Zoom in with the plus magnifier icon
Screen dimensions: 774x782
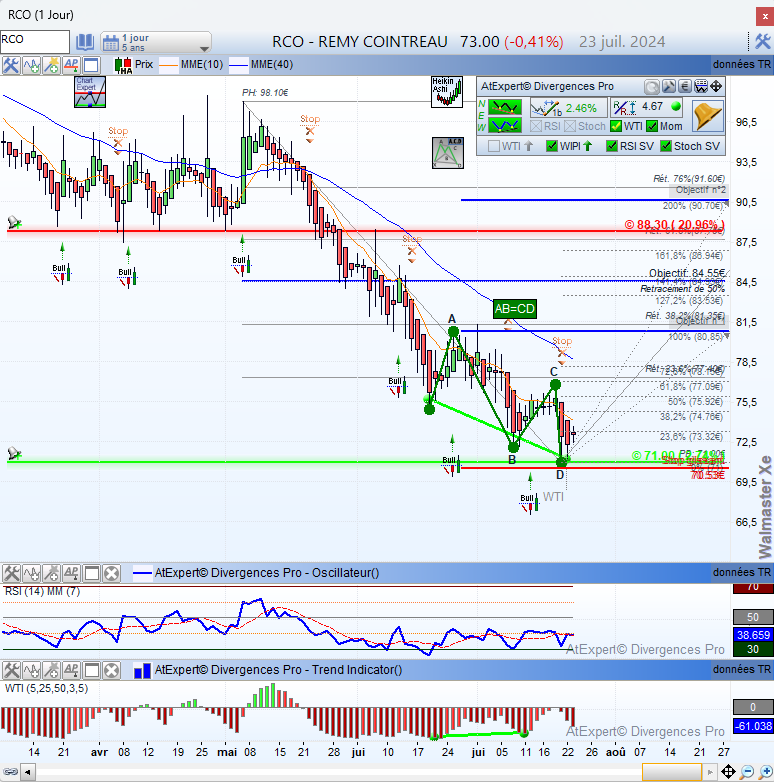pyautogui.click(x=765, y=773)
